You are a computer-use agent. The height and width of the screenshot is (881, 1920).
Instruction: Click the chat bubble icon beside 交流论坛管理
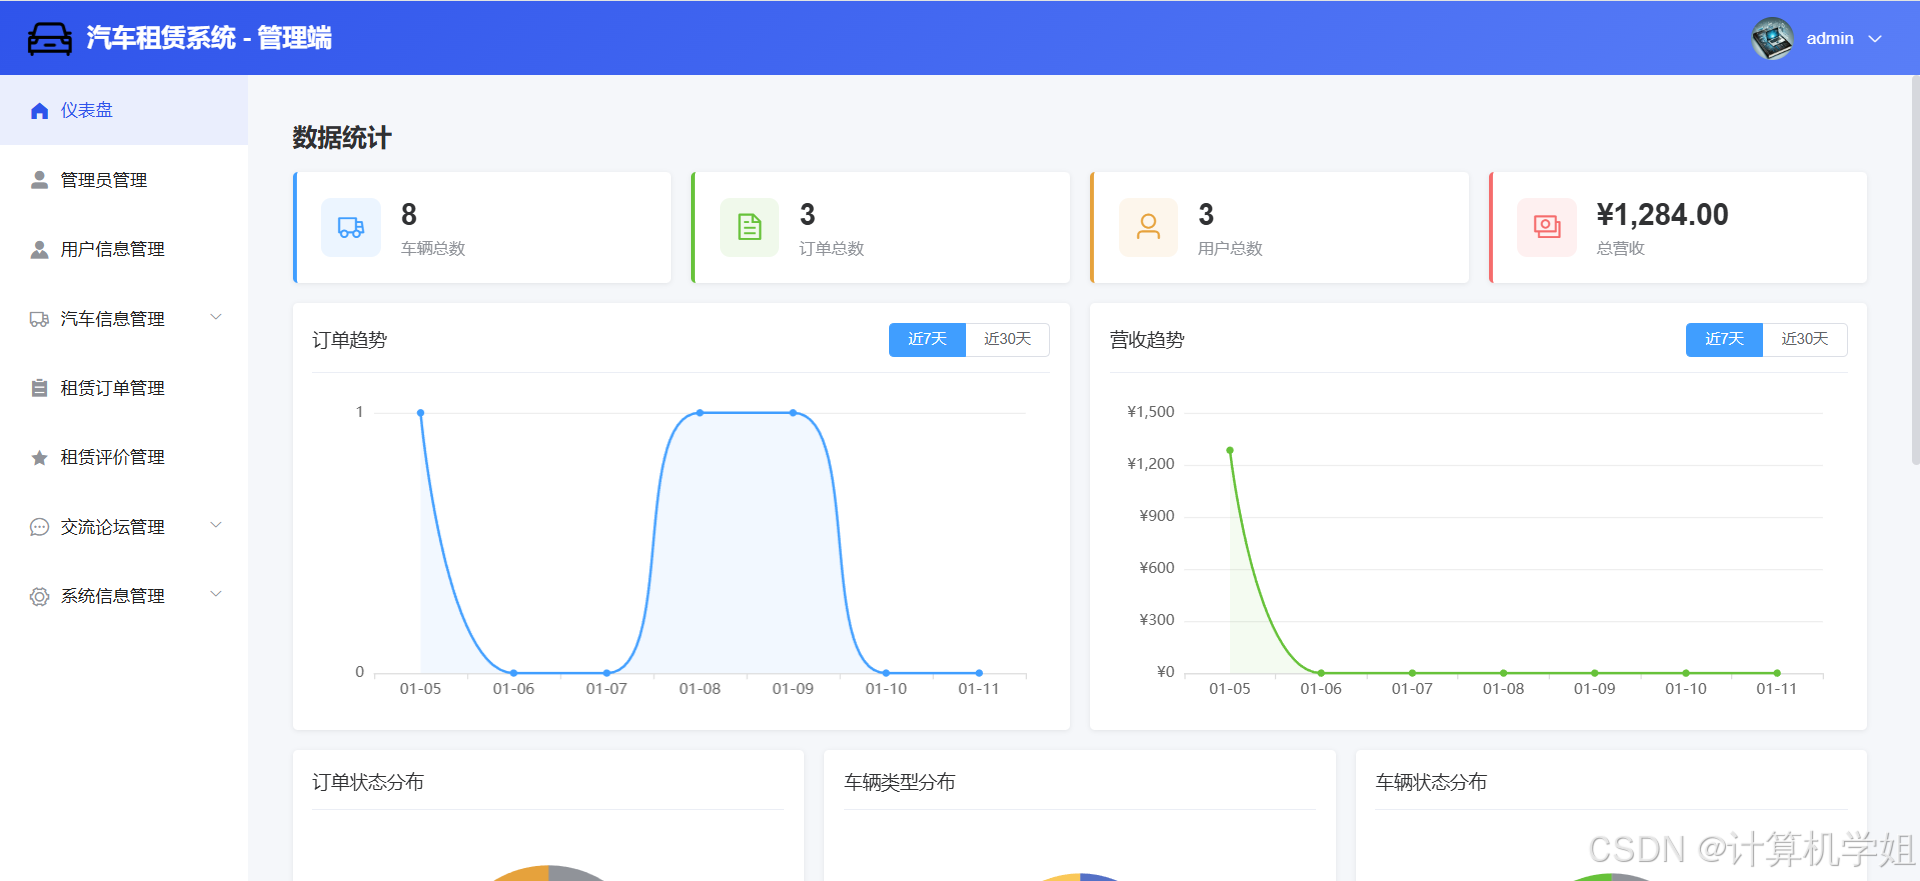39,527
